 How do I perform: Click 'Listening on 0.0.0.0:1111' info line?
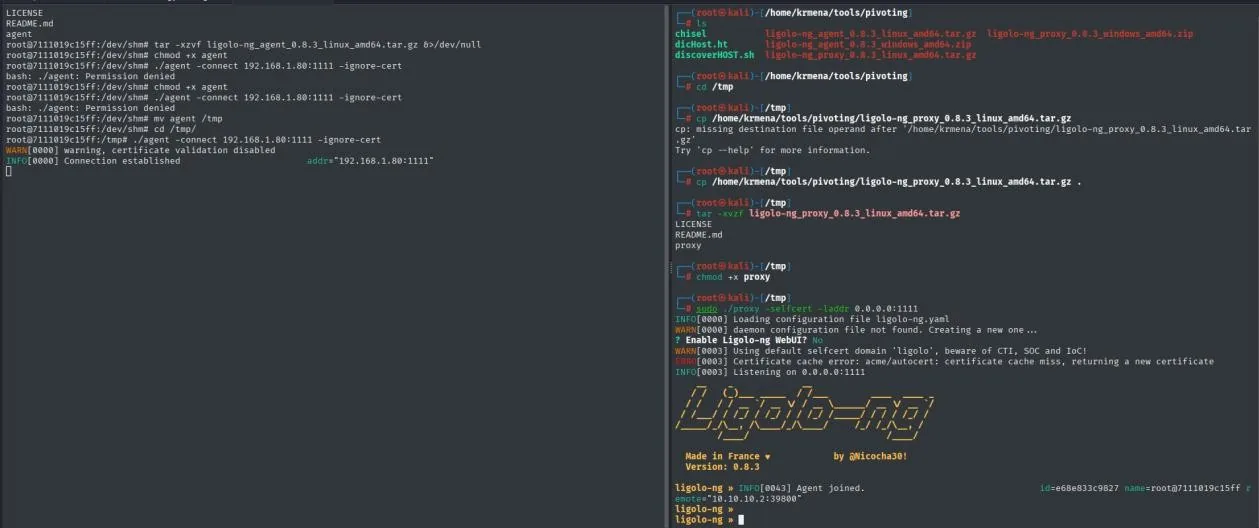click(770, 372)
